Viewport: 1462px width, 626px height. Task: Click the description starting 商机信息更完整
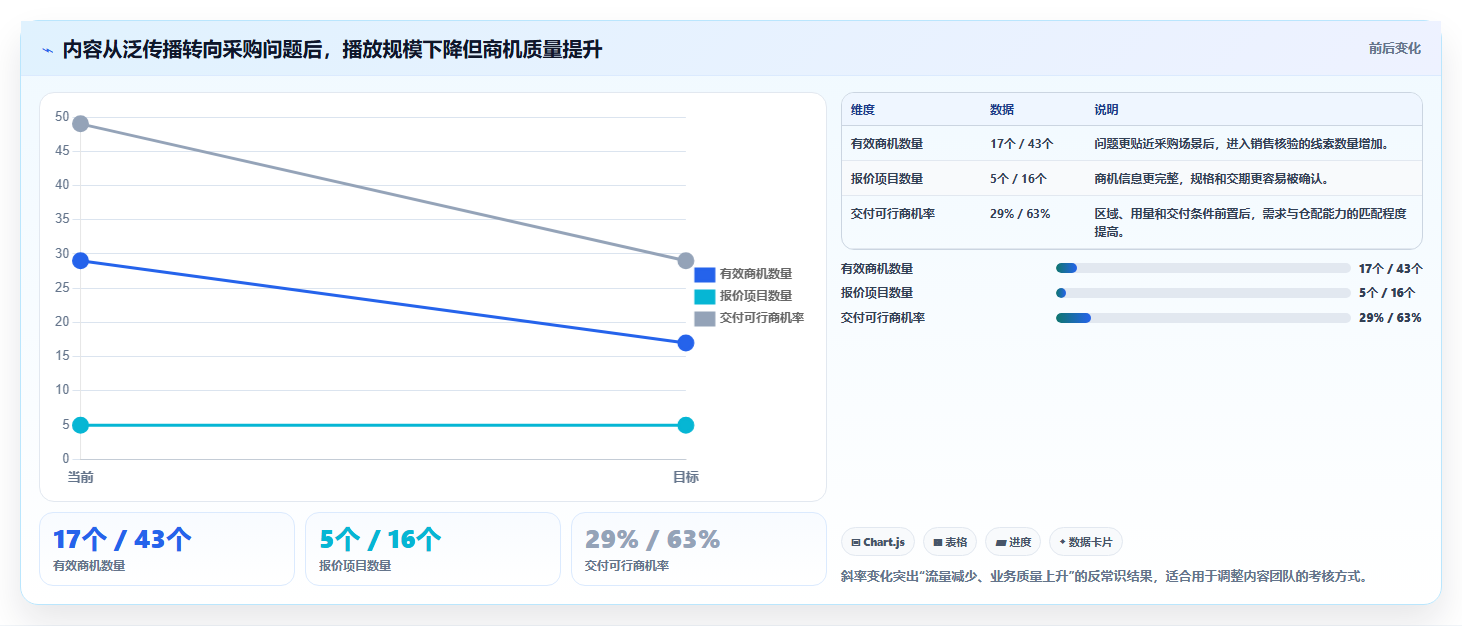(x=1213, y=179)
